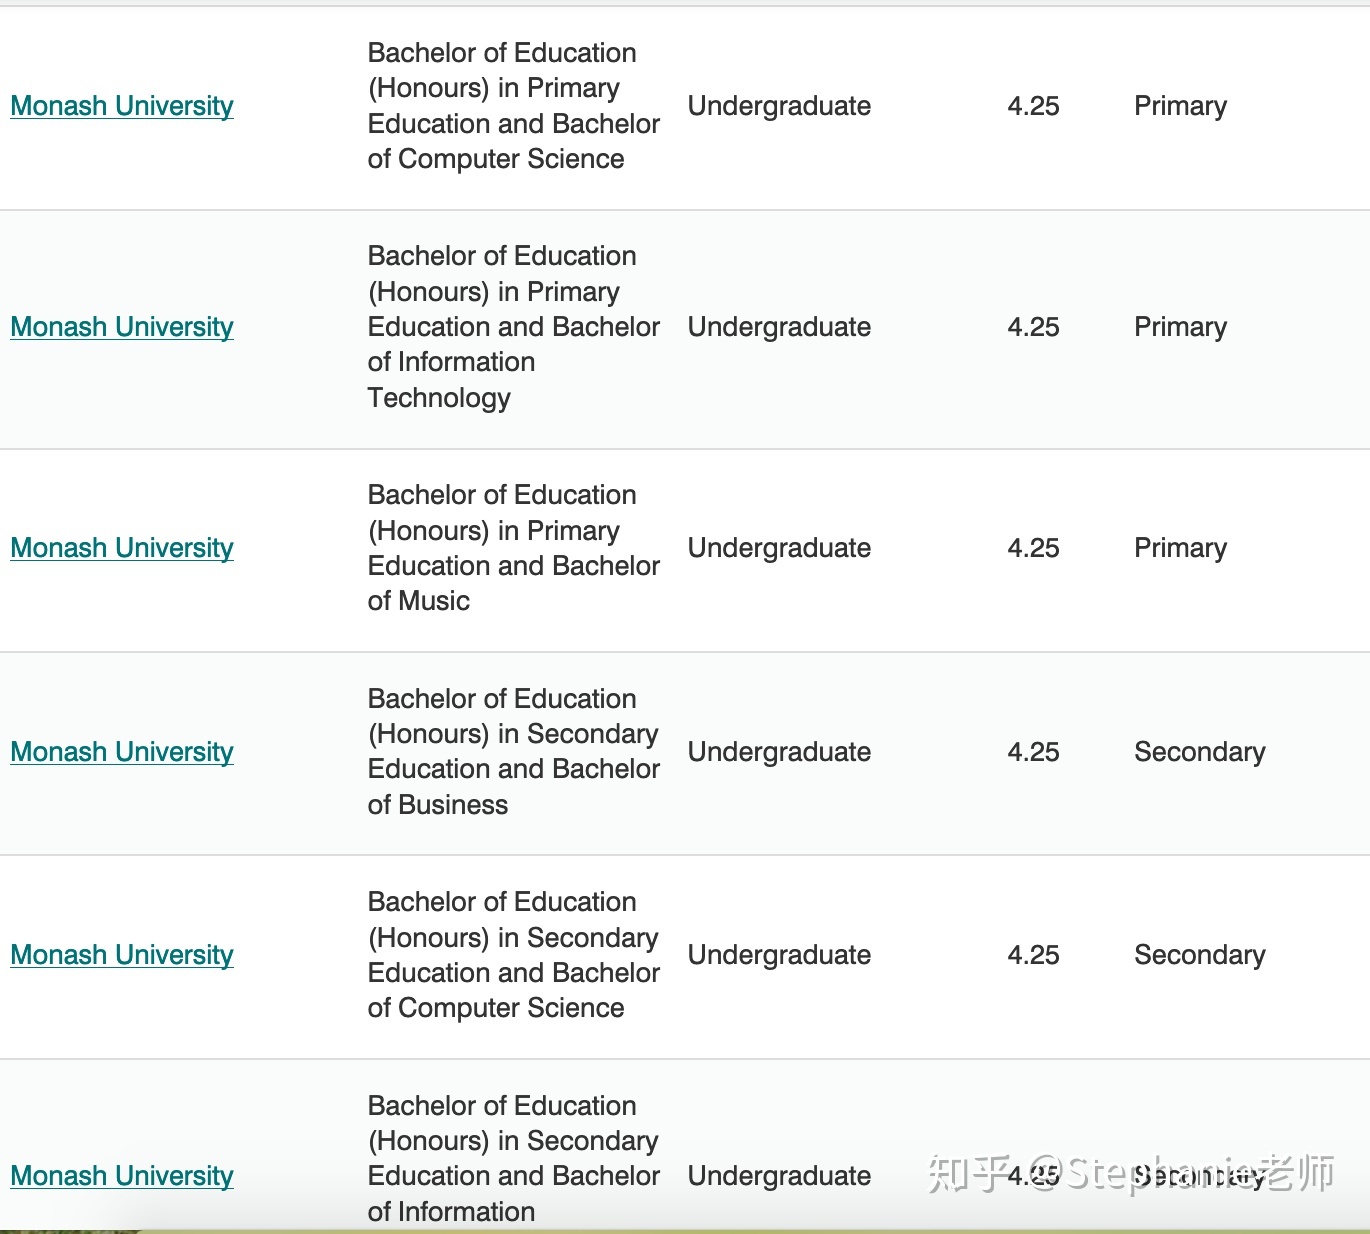The height and width of the screenshot is (1234, 1370).
Task: Click Secondary label in the Bachelor of Business row
Action: click(x=1200, y=752)
